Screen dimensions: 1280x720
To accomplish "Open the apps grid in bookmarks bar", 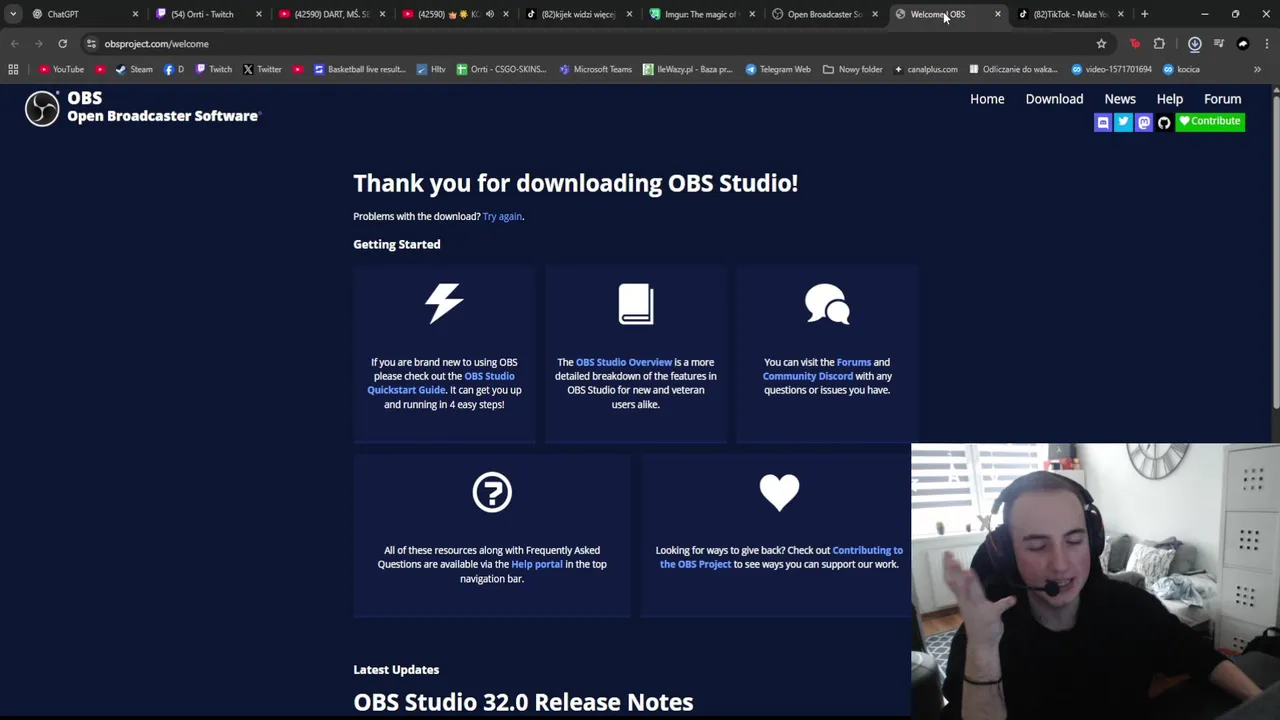I will pos(13,69).
